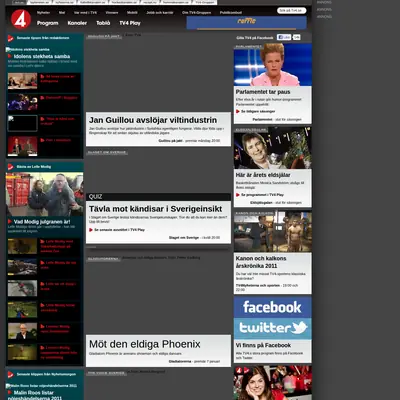This screenshot has width=400, height=400.
Task: Open the second Leffe Modig list thumbnail
Action: (x=23, y=267)
